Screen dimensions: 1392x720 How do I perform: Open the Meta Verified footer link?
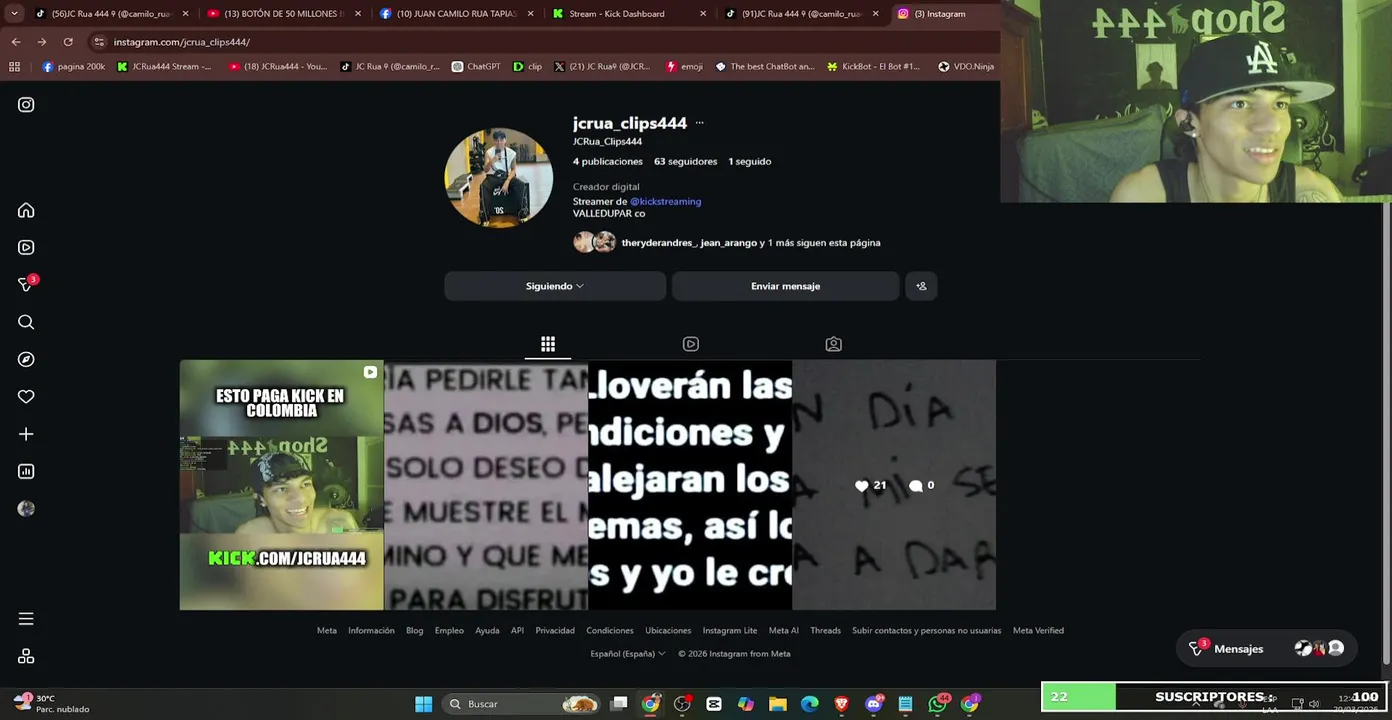[x=1038, y=631]
